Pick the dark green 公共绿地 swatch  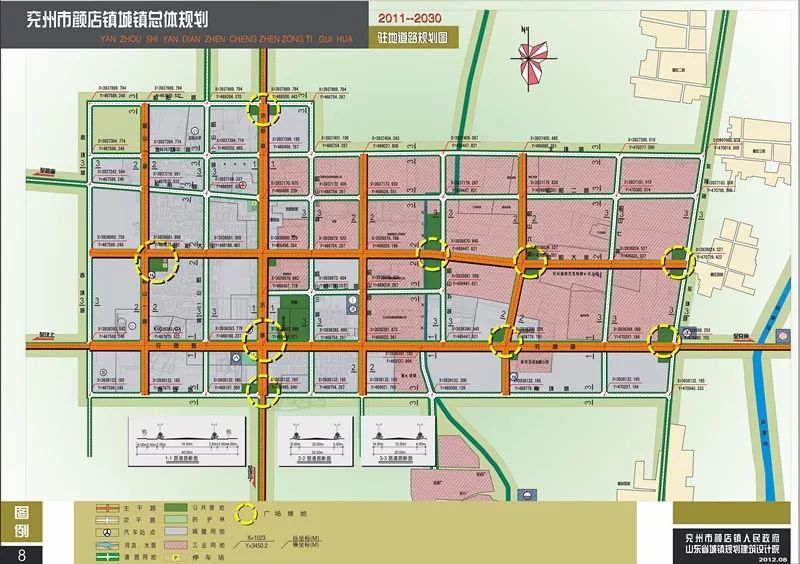(x=176, y=508)
